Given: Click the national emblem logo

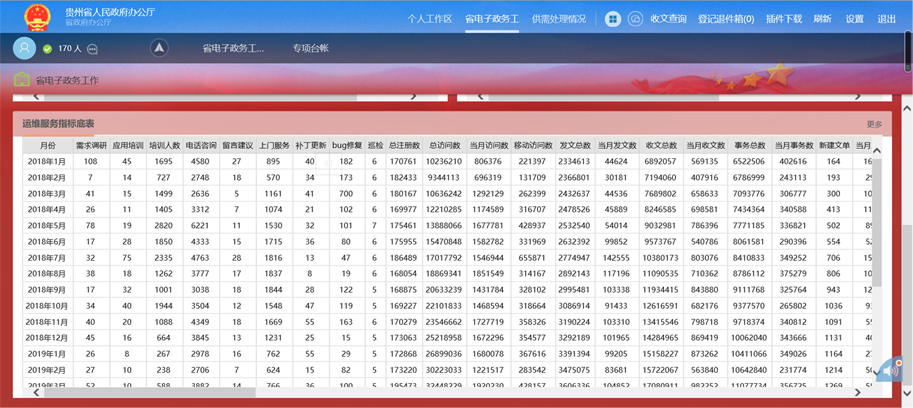Looking at the screenshot, I should [x=37, y=17].
